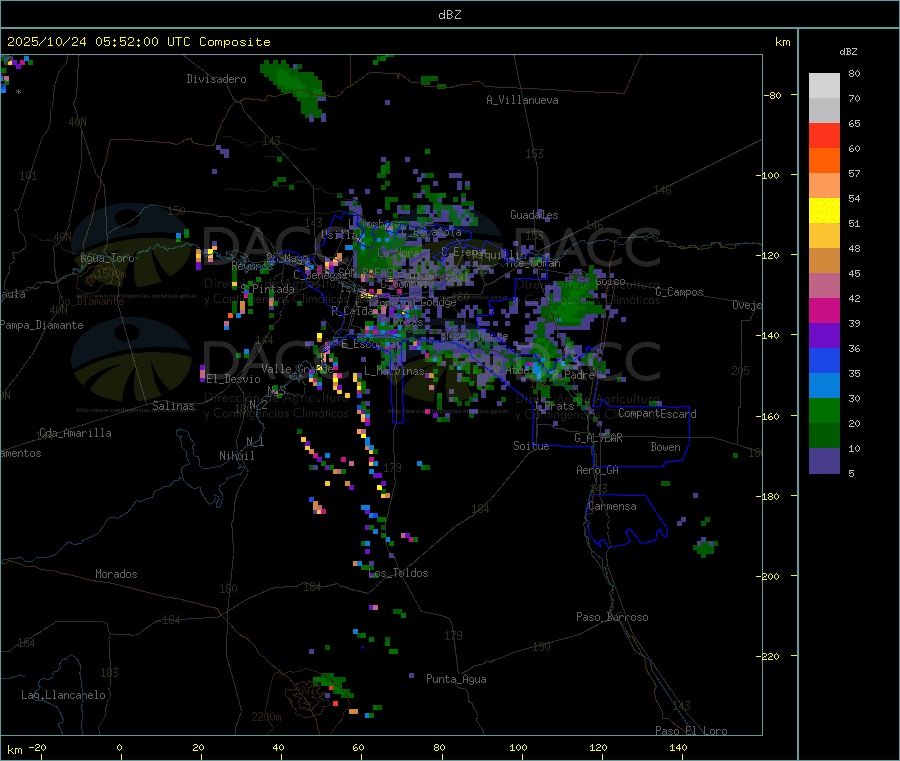900x761 pixels.
Task: Select the Pampa_Diamante label
Action: coord(41,325)
